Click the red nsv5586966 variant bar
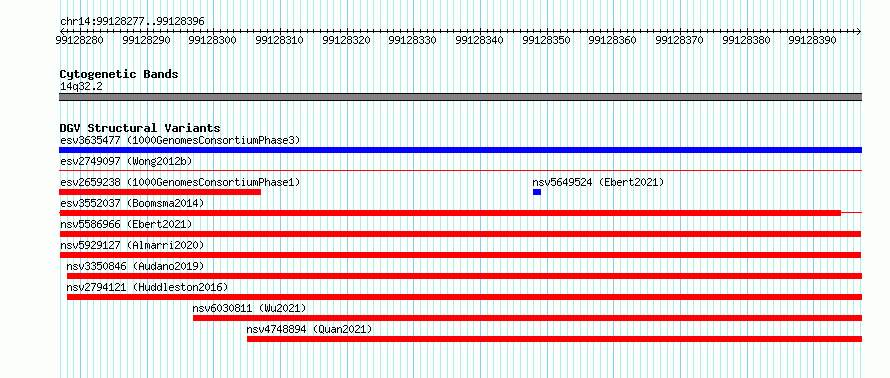This screenshot has width=890, height=378. (x=460, y=234)
